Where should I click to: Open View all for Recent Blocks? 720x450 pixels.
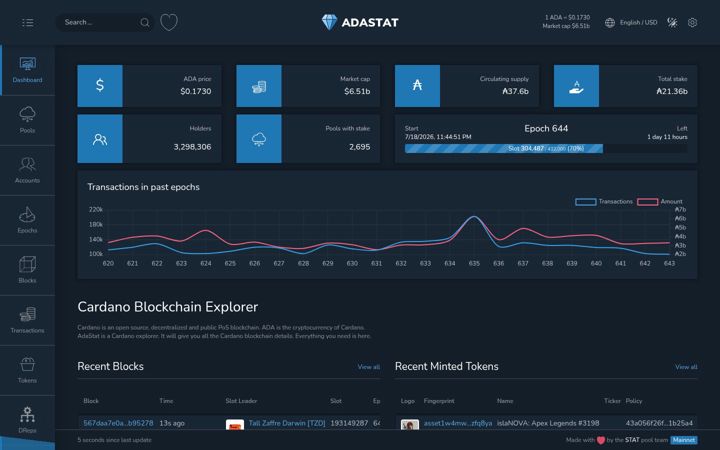click(x=369, y=367)
